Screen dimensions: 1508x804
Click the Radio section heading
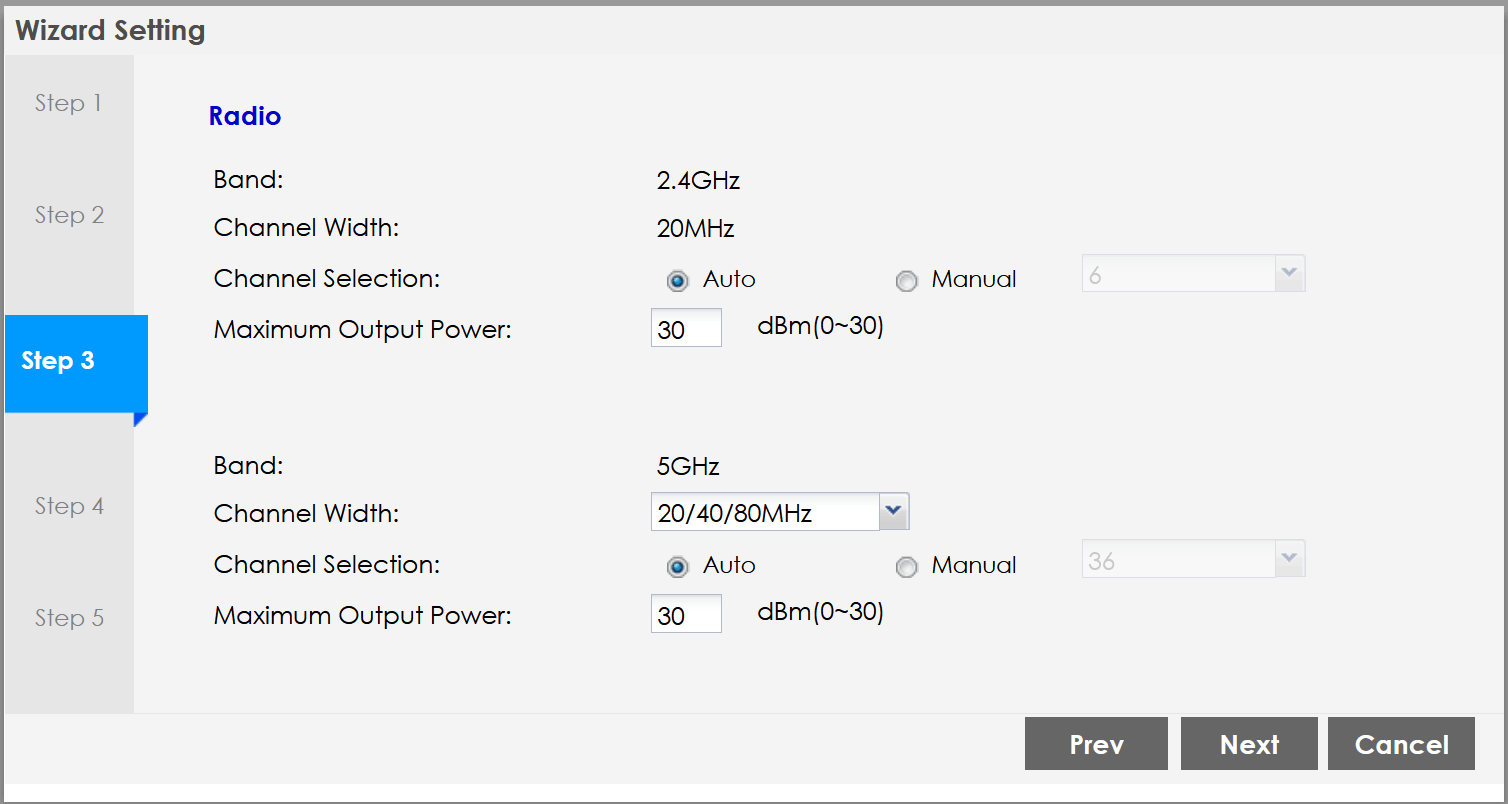pos(245,117)
